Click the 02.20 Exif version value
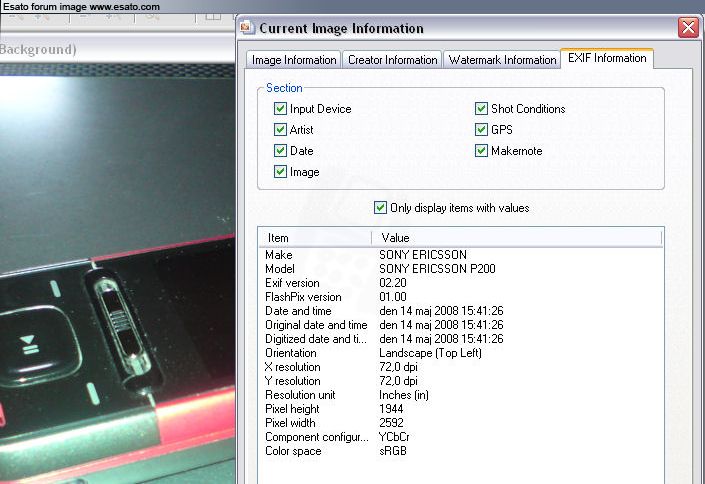The image size is (705, 484). [393, 282]
